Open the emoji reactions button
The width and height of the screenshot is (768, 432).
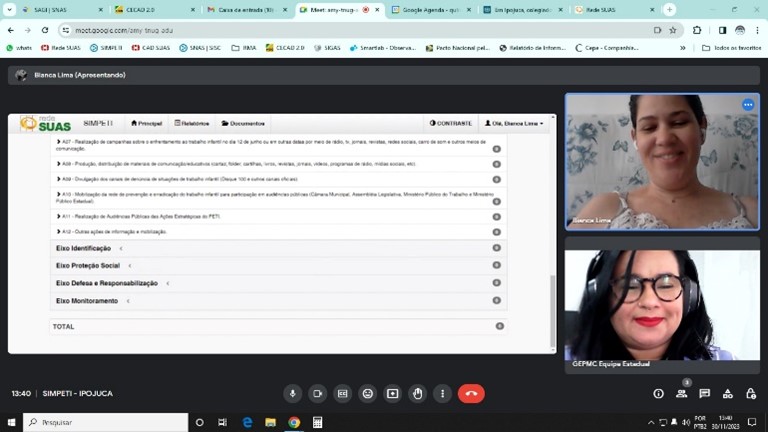pos(367,394)
